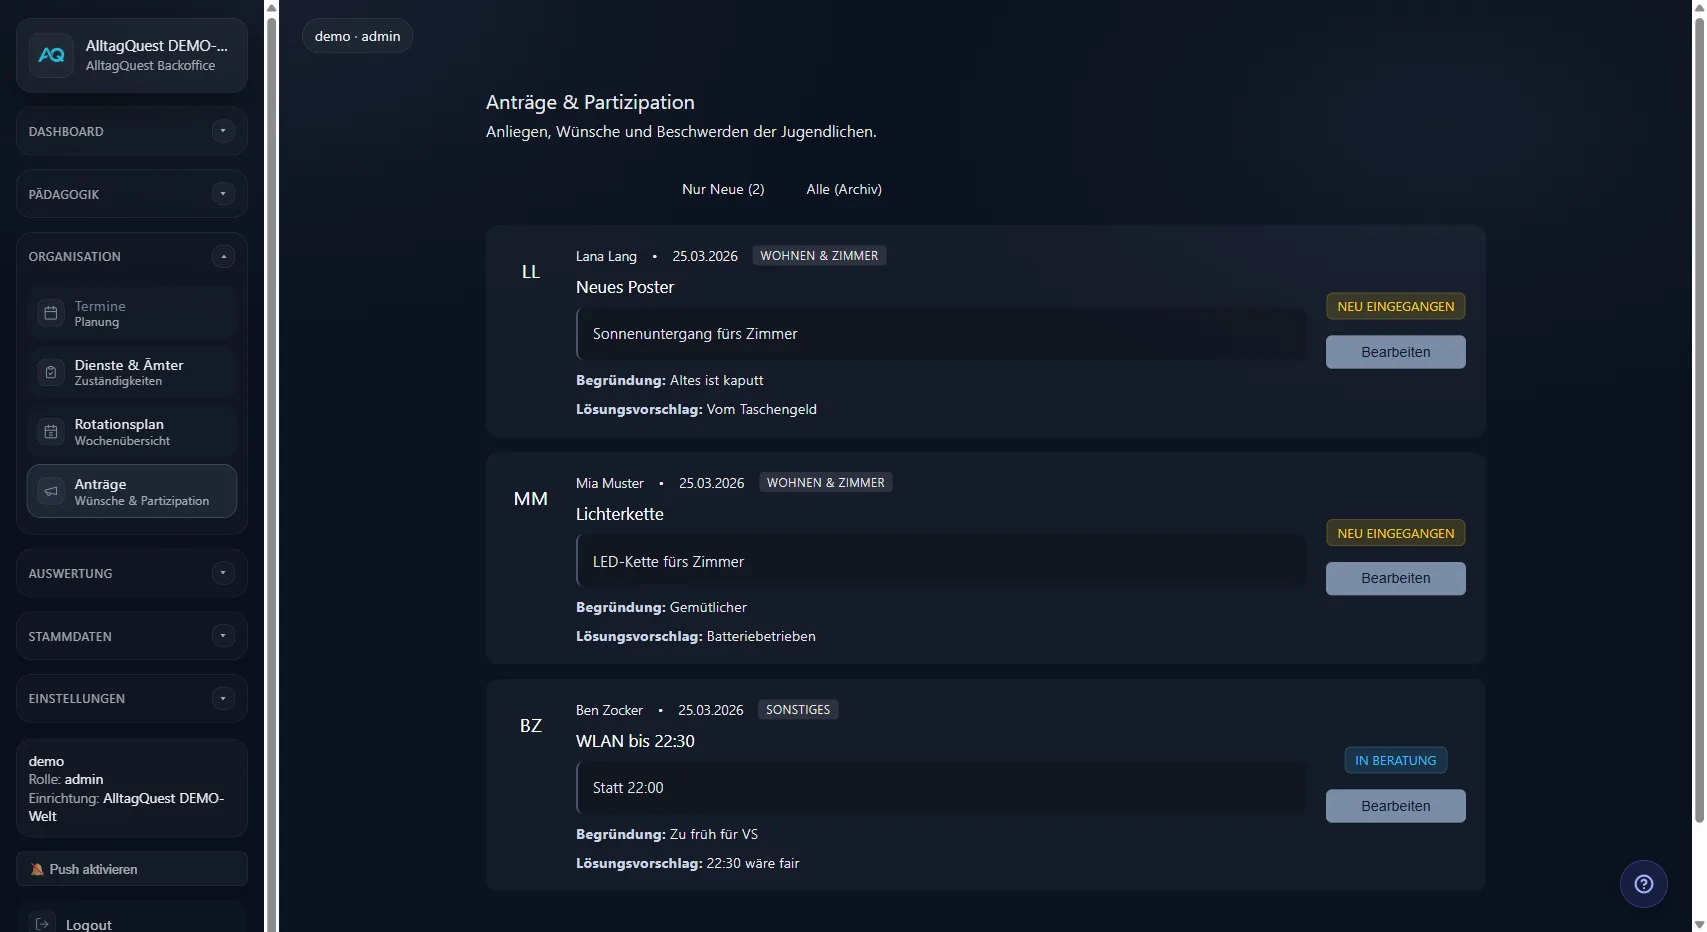Click the page vertical scrollbar
Screen dimensions: 1707x932
point(1698,400)
